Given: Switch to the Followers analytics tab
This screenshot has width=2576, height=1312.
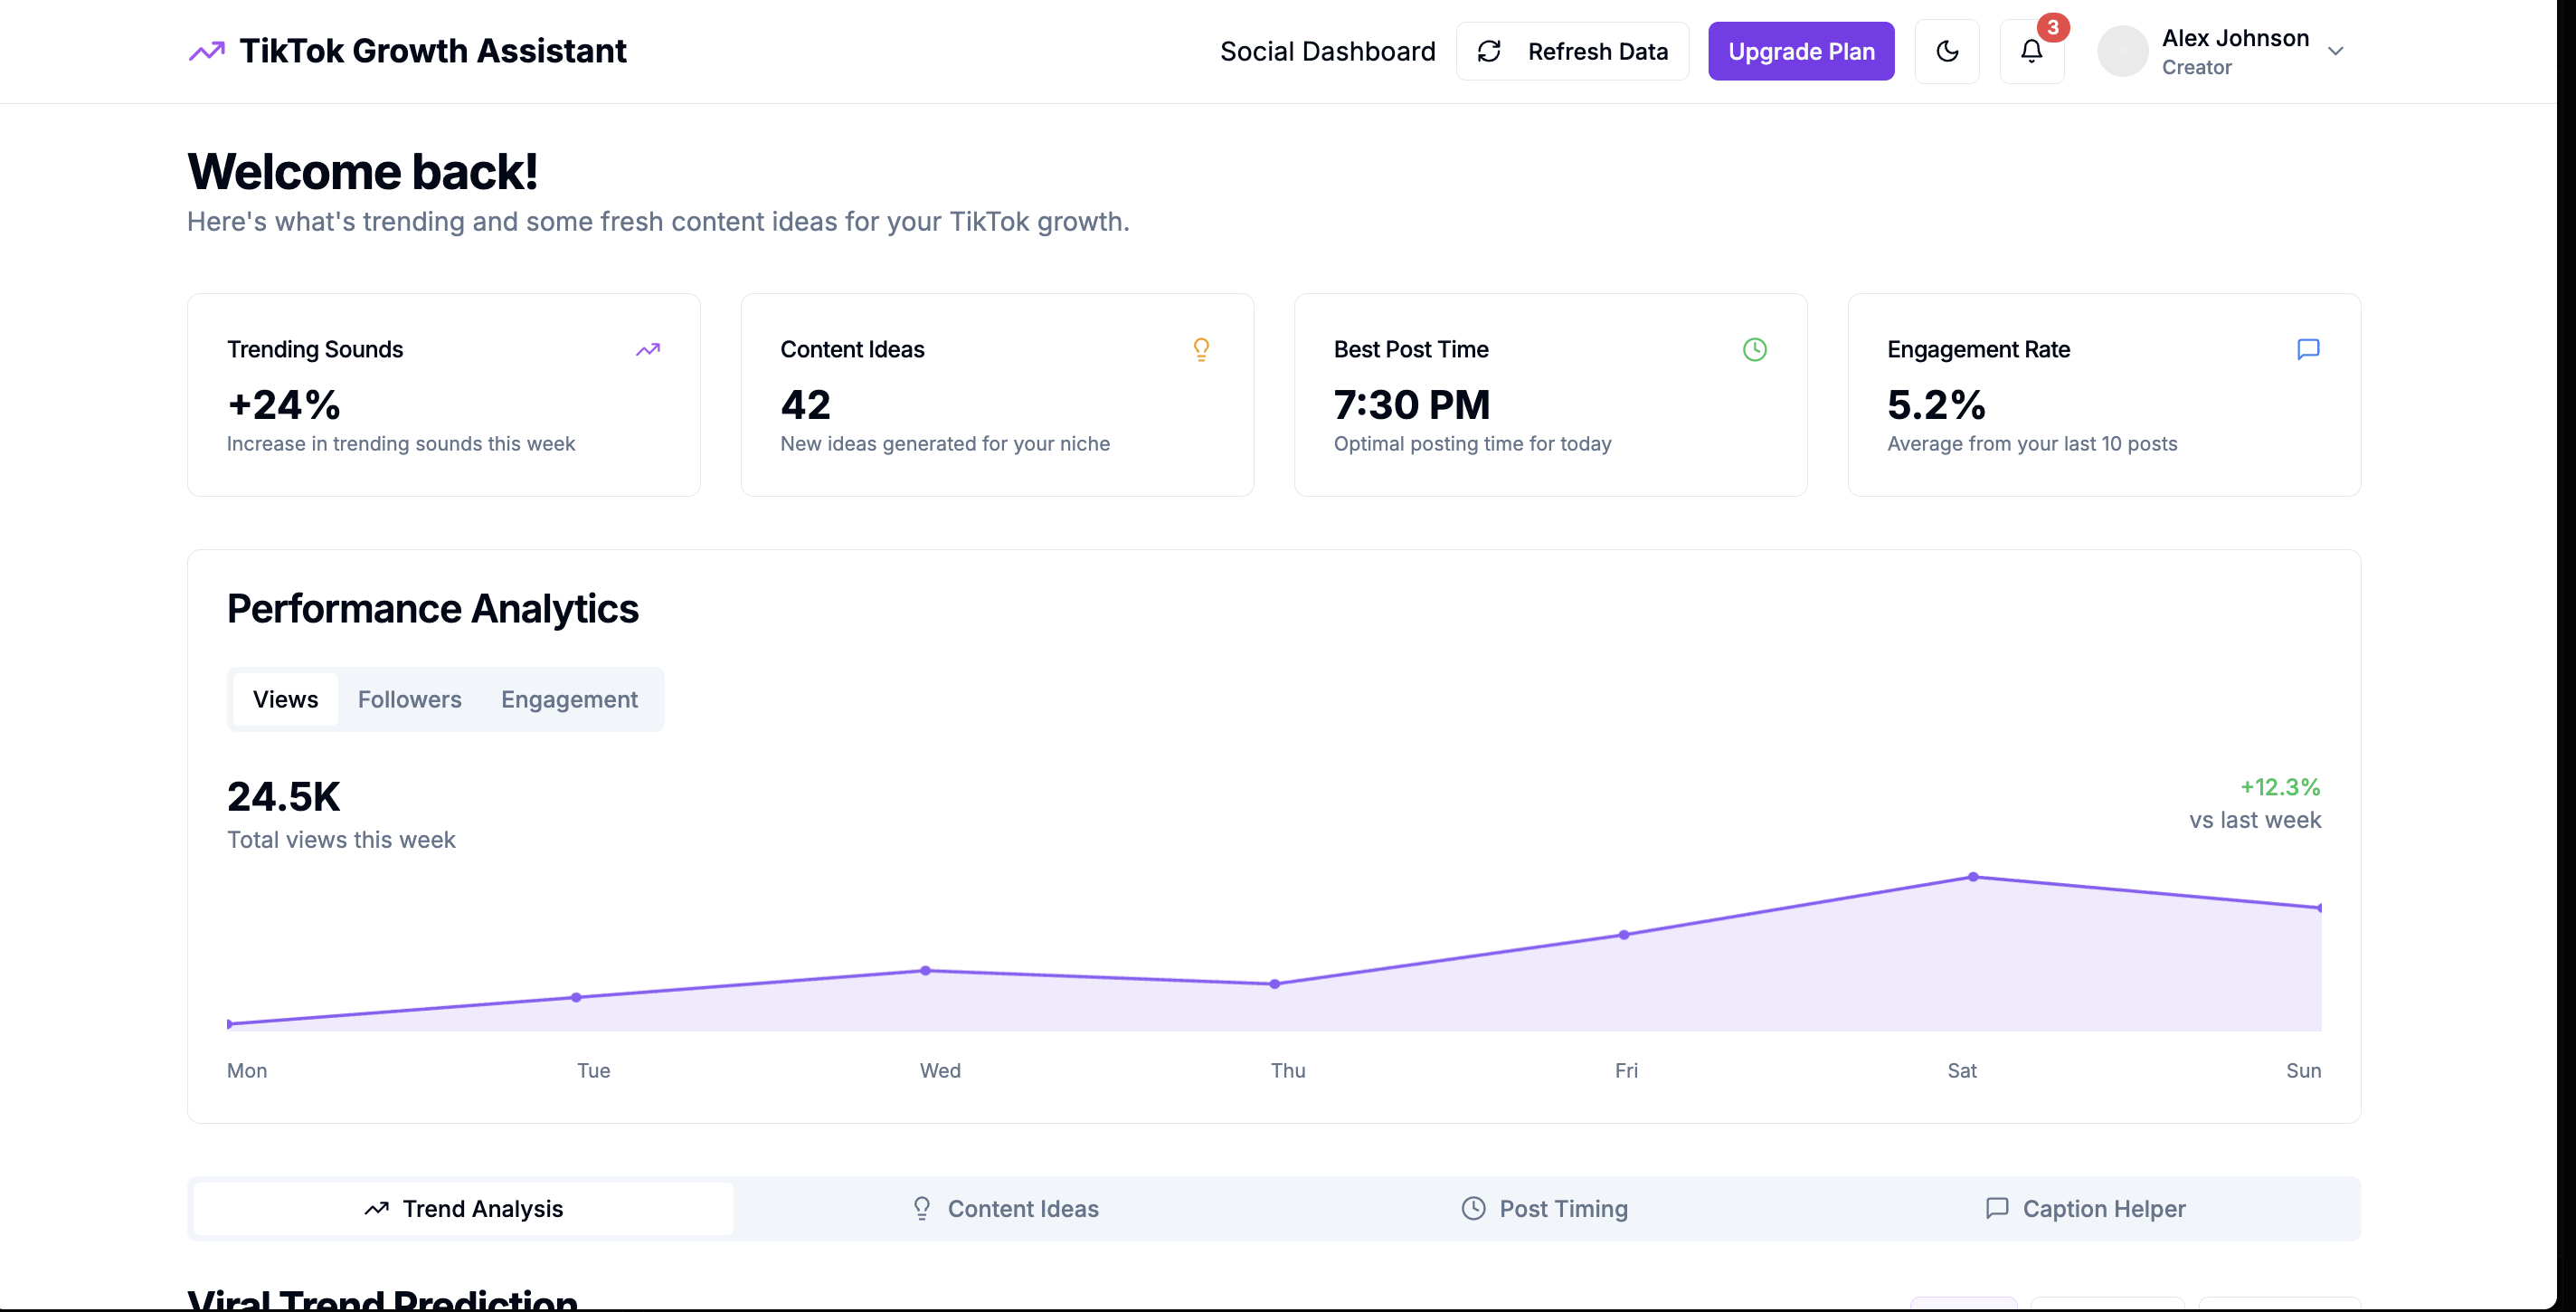Looking at the screenshot, I should tap(409, 699).
